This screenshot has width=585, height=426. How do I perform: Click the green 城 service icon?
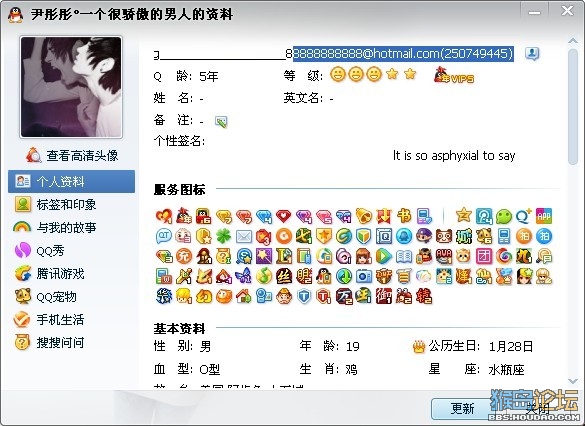pos(464,236)
